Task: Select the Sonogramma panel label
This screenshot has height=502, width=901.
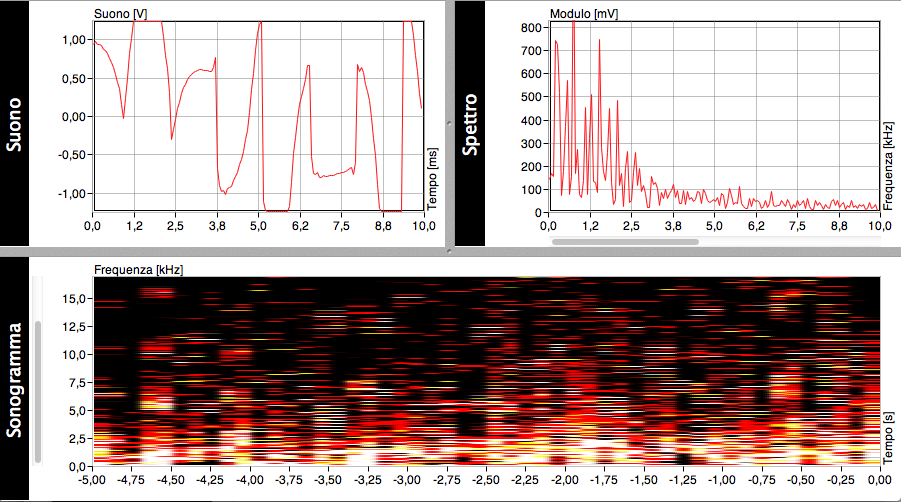Action: point(14,380)
